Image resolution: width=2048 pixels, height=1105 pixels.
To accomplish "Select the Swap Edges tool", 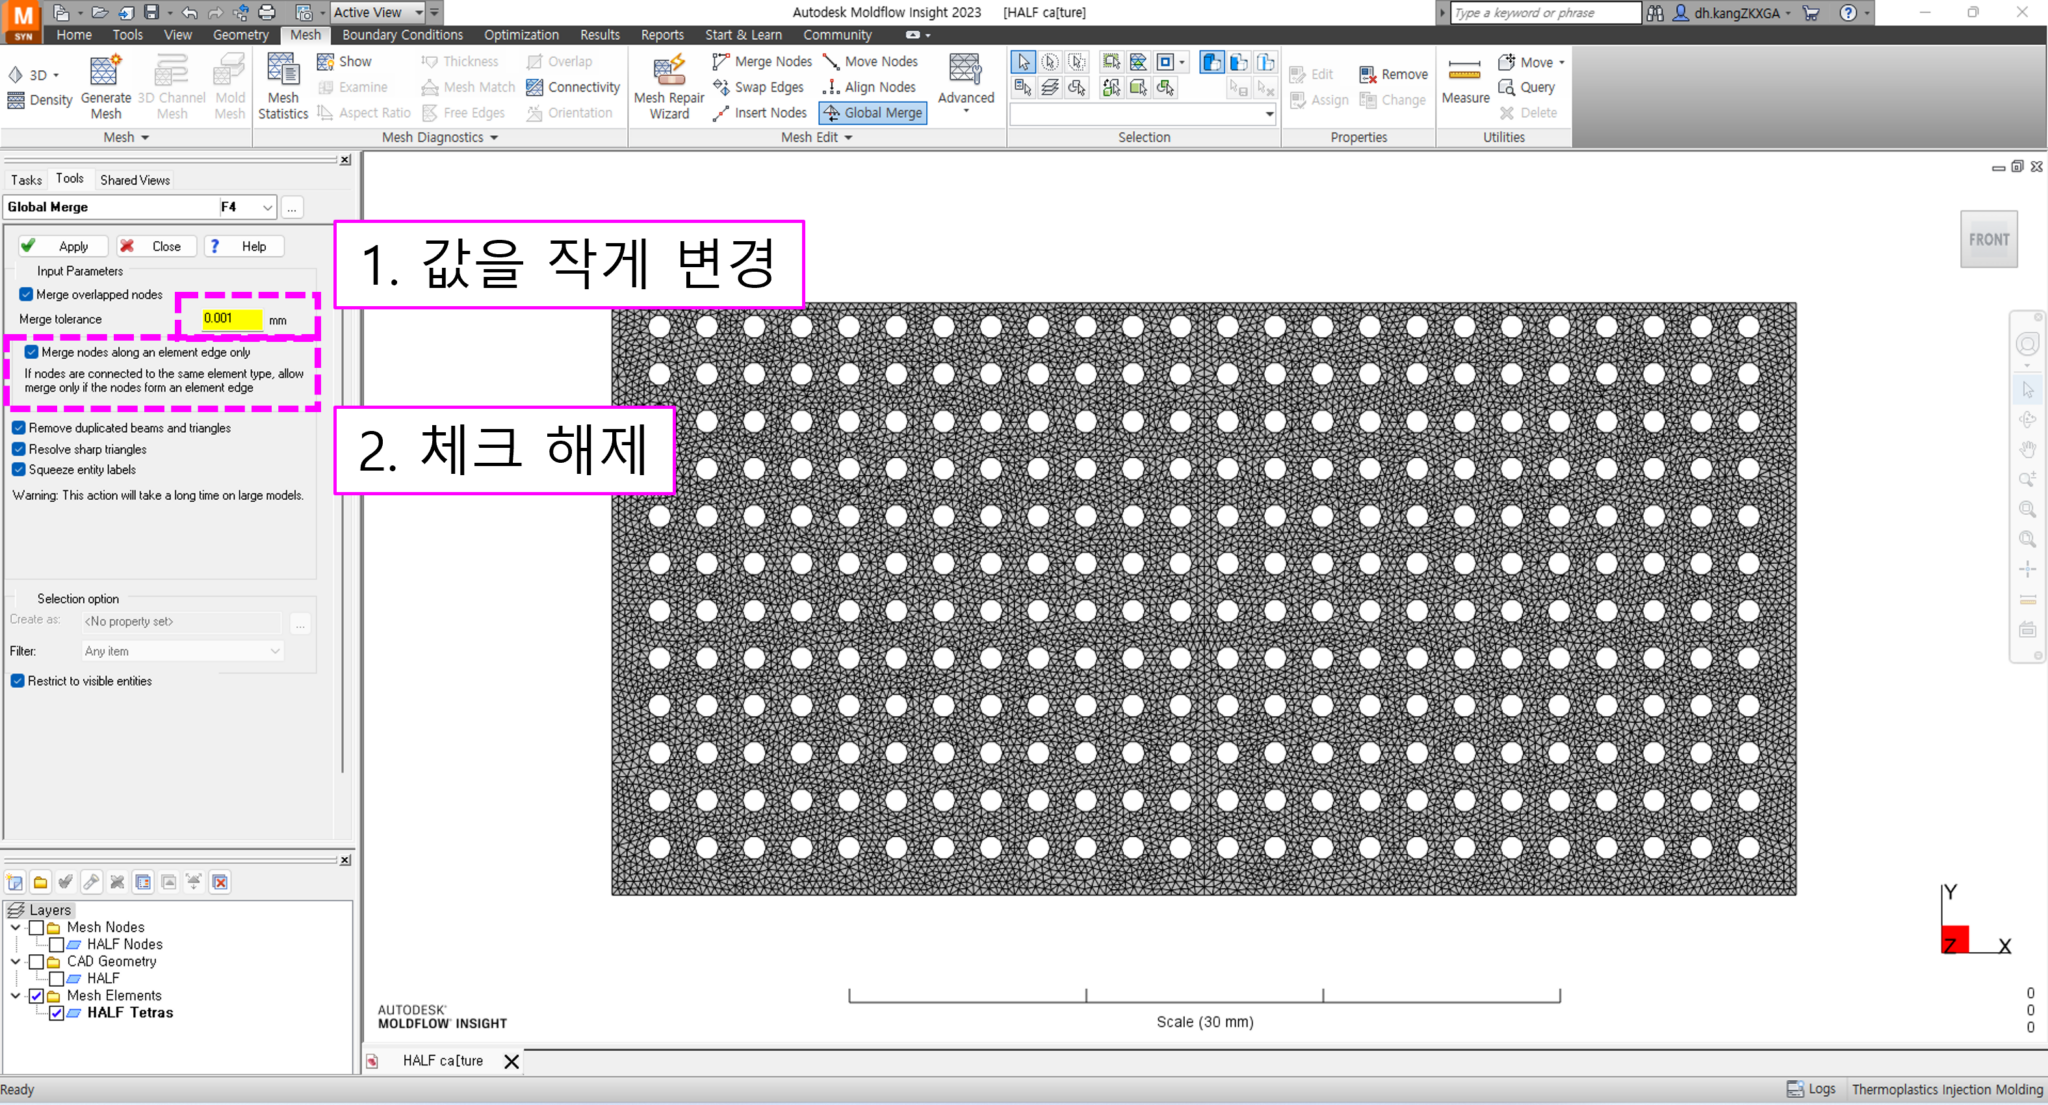I will (x=760, y=87).
